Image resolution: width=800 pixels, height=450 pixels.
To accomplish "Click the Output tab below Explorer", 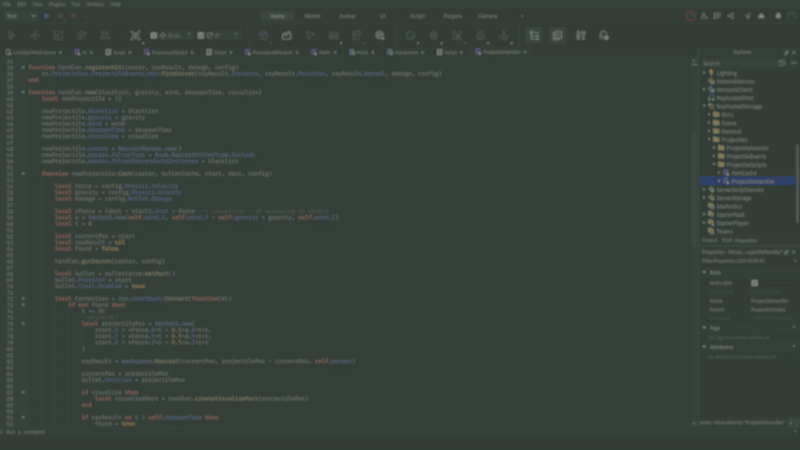I will tap(709, 240).
